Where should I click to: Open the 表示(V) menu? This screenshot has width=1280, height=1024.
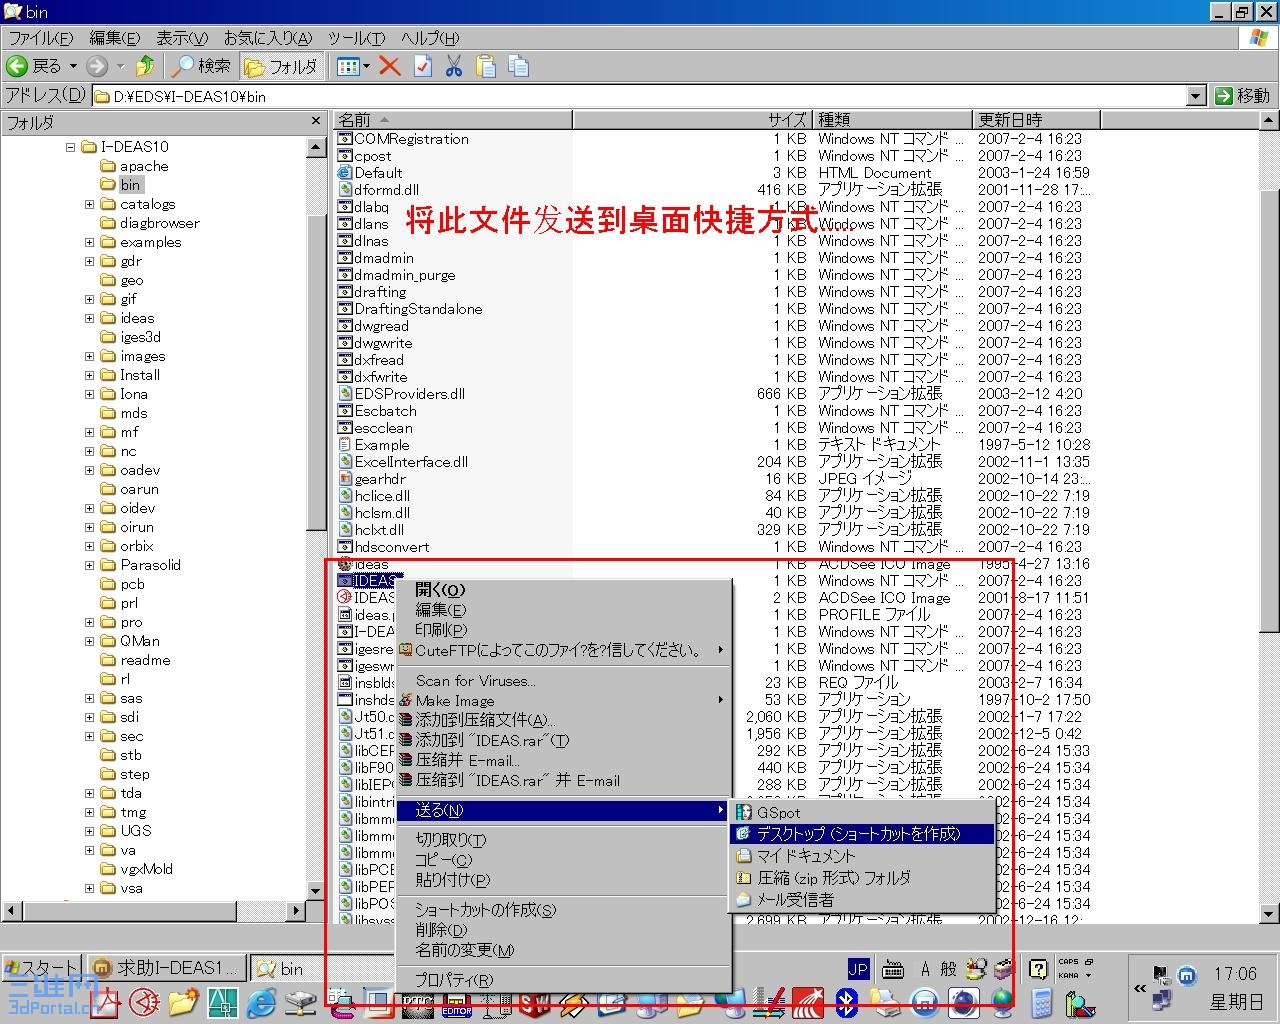181,38
